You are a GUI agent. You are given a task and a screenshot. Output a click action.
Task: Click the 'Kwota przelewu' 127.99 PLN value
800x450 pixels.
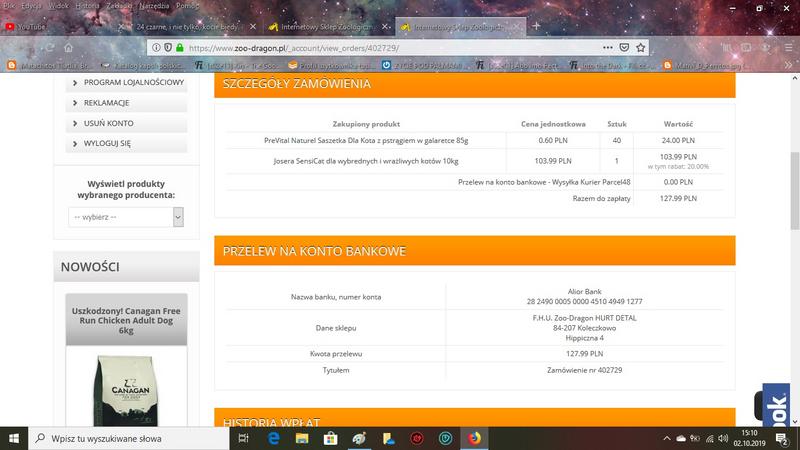(585, 354)
